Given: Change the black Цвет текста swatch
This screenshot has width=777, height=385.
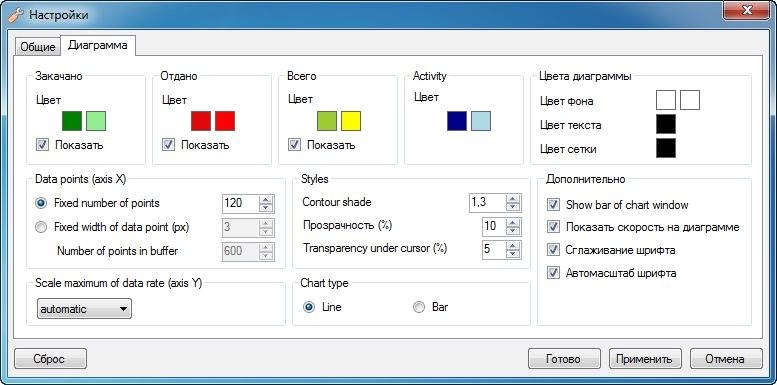Looking at the screenshot, I should [666, 124].
